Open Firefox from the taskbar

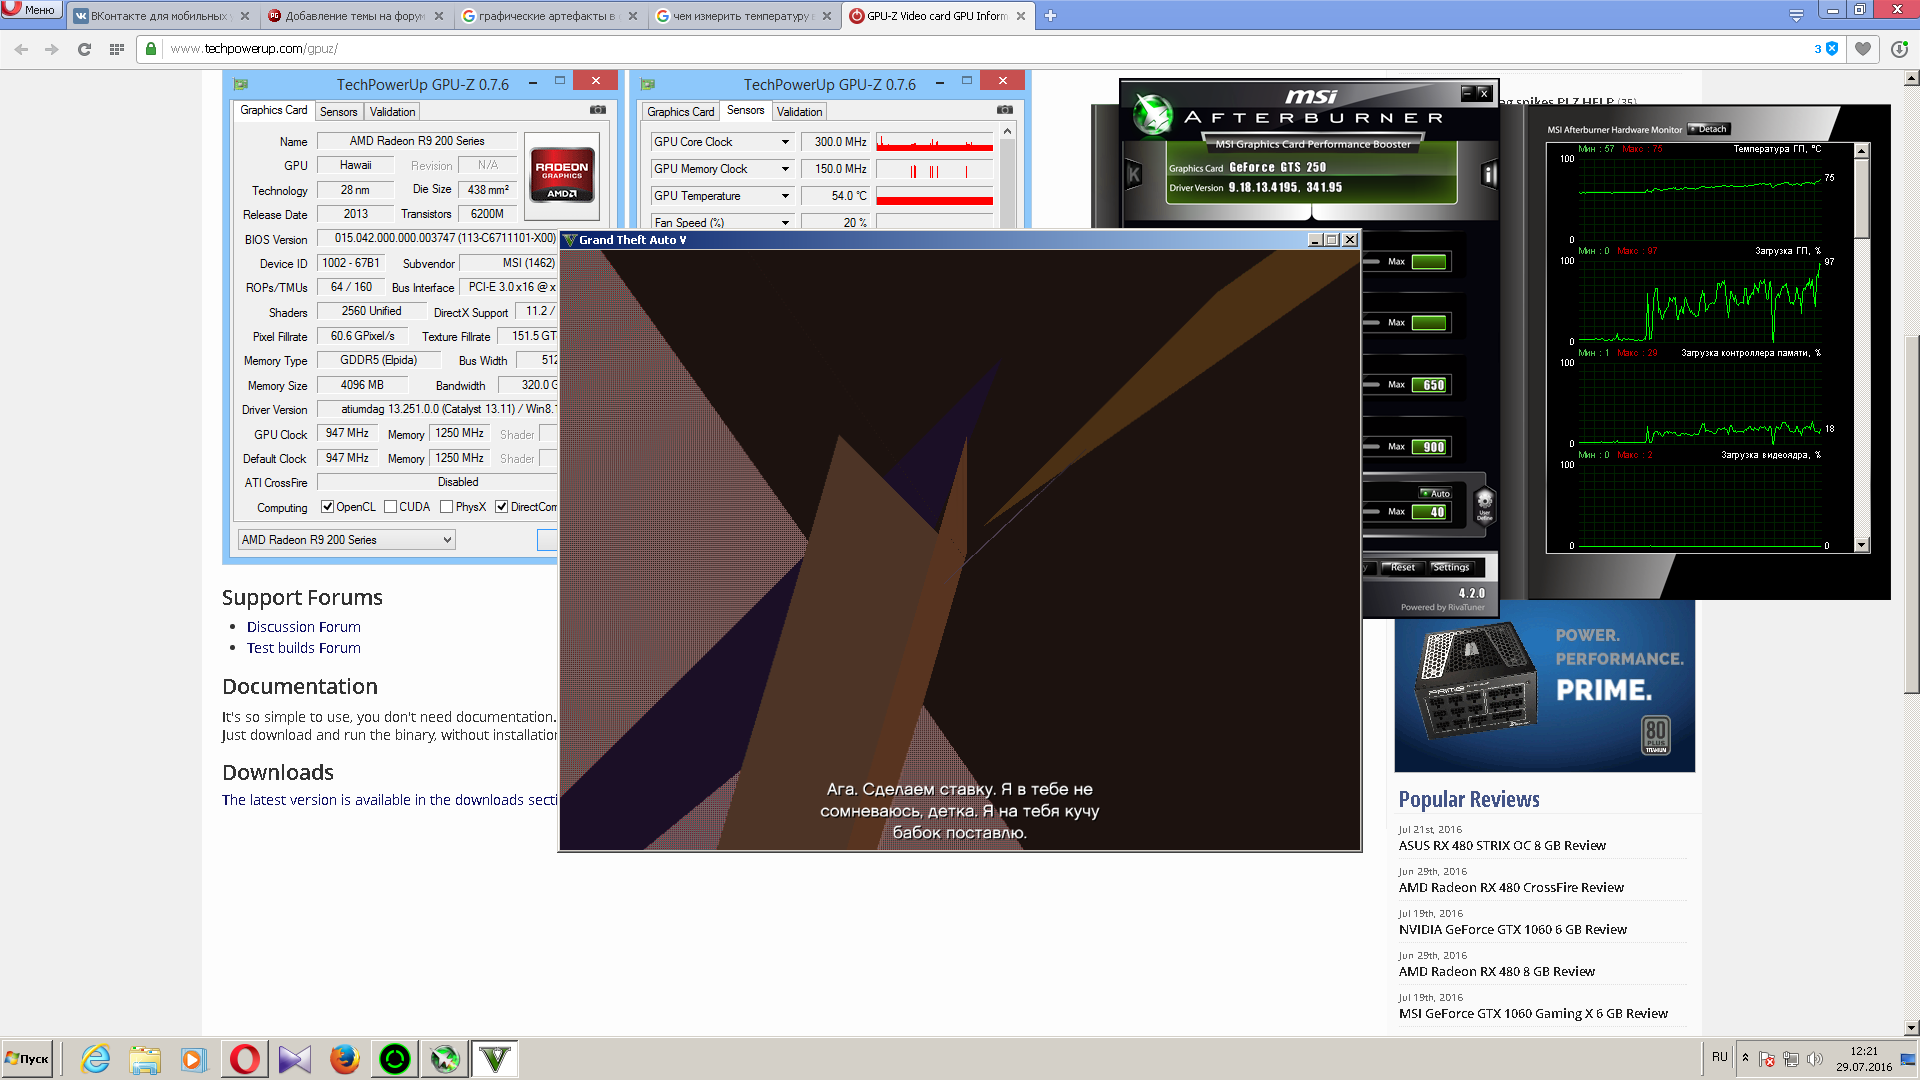pyautogui.click(x=344, y=1058)
